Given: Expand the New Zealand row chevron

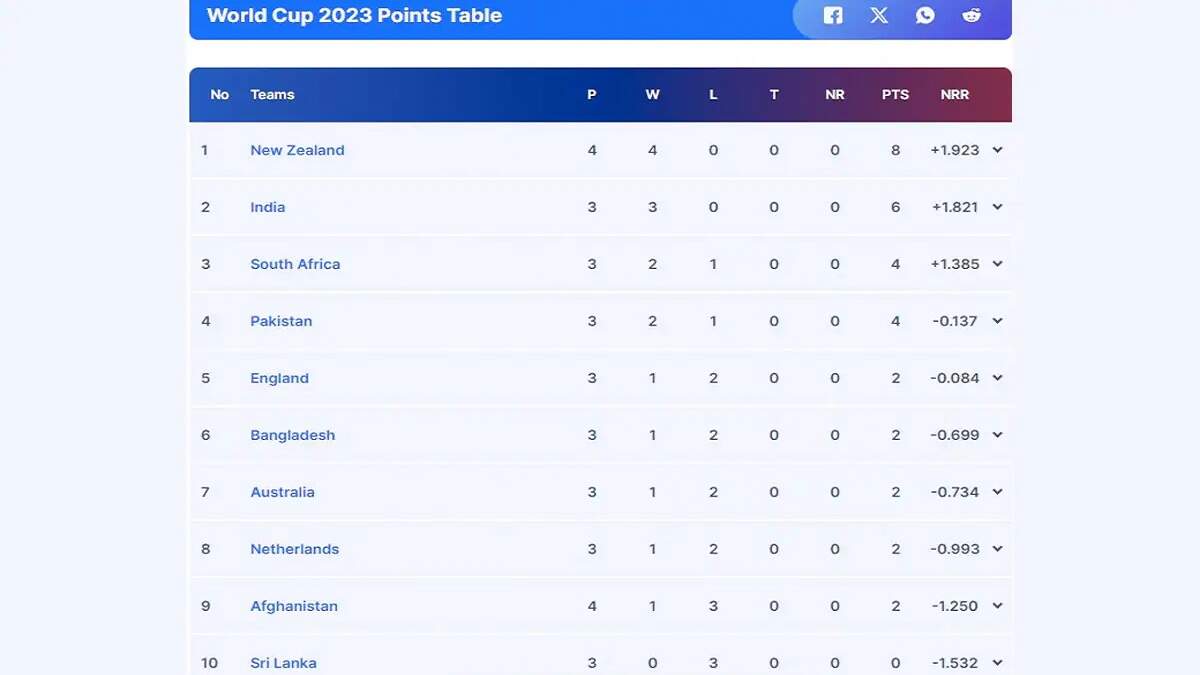Looking at the screenshot, I should (x=997, y=150).
